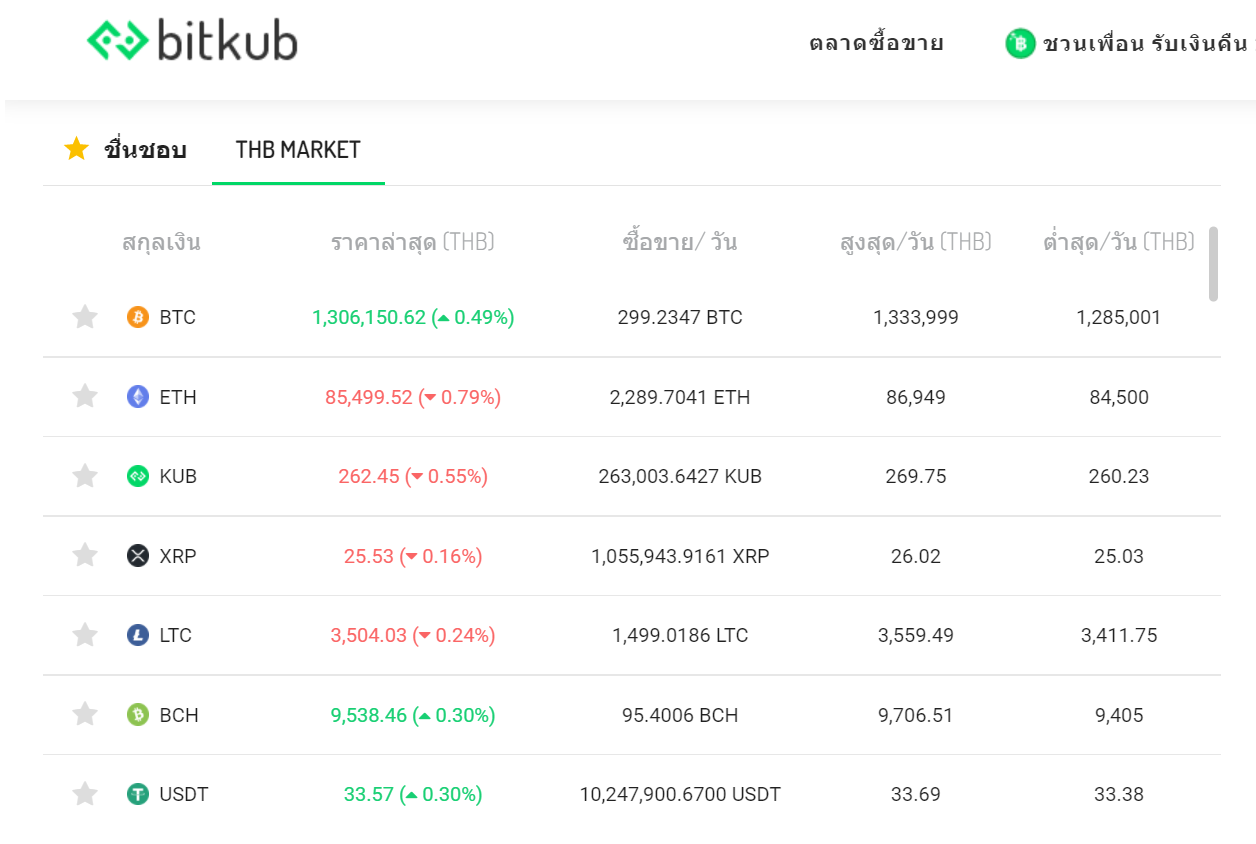Toggle favorite star for USDT

click(x=85, y=794)
